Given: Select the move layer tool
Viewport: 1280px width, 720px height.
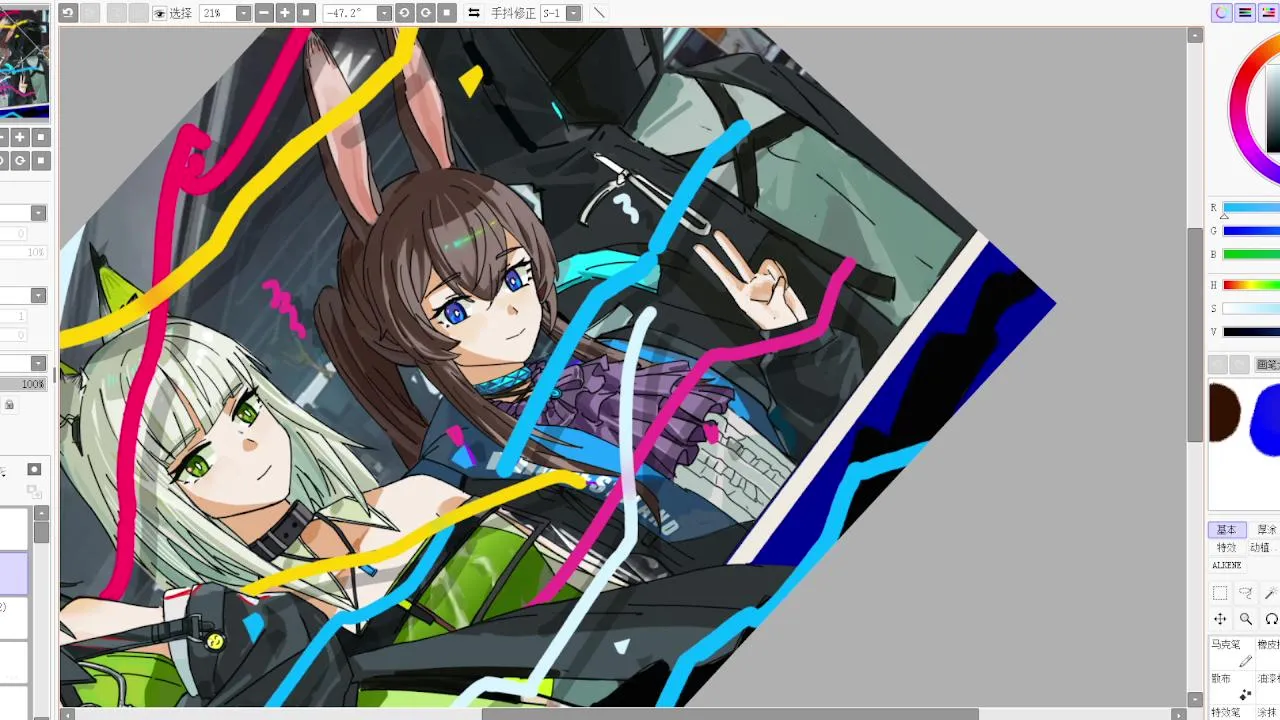Looking at the screenshot, I should click(x=1220, y=620).
